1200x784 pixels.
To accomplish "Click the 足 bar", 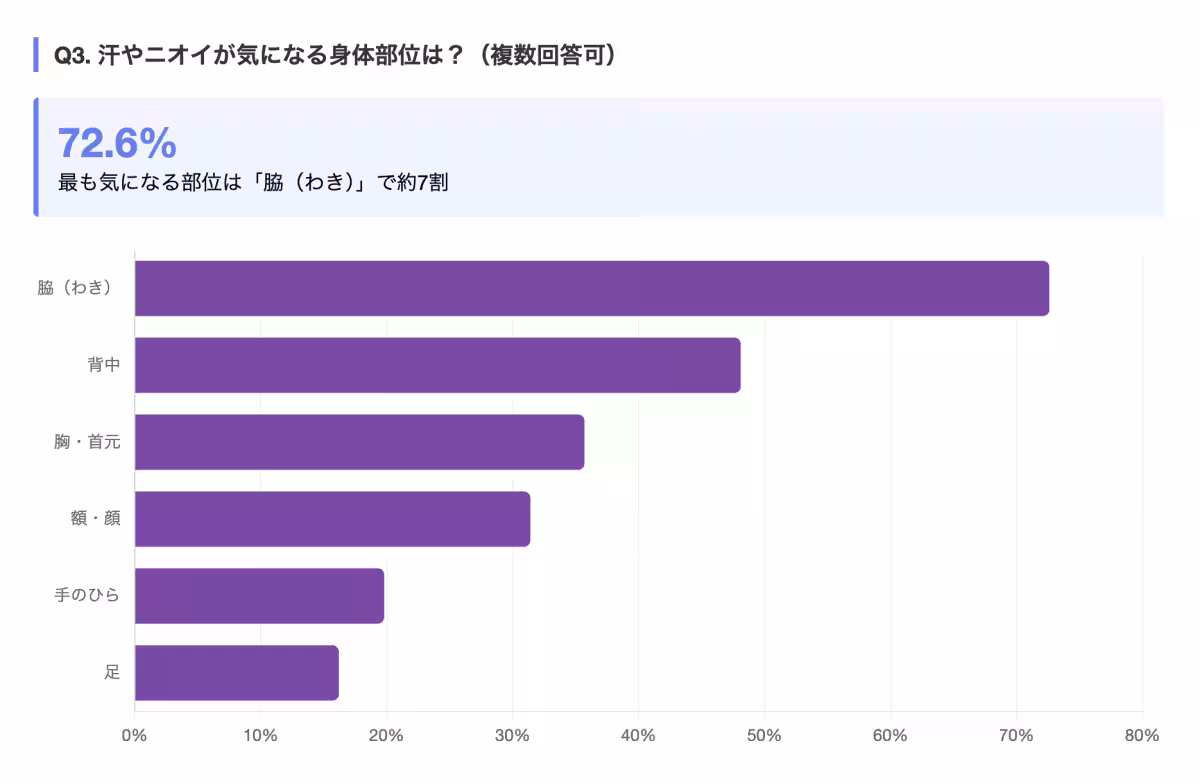I will coord(236,673).
